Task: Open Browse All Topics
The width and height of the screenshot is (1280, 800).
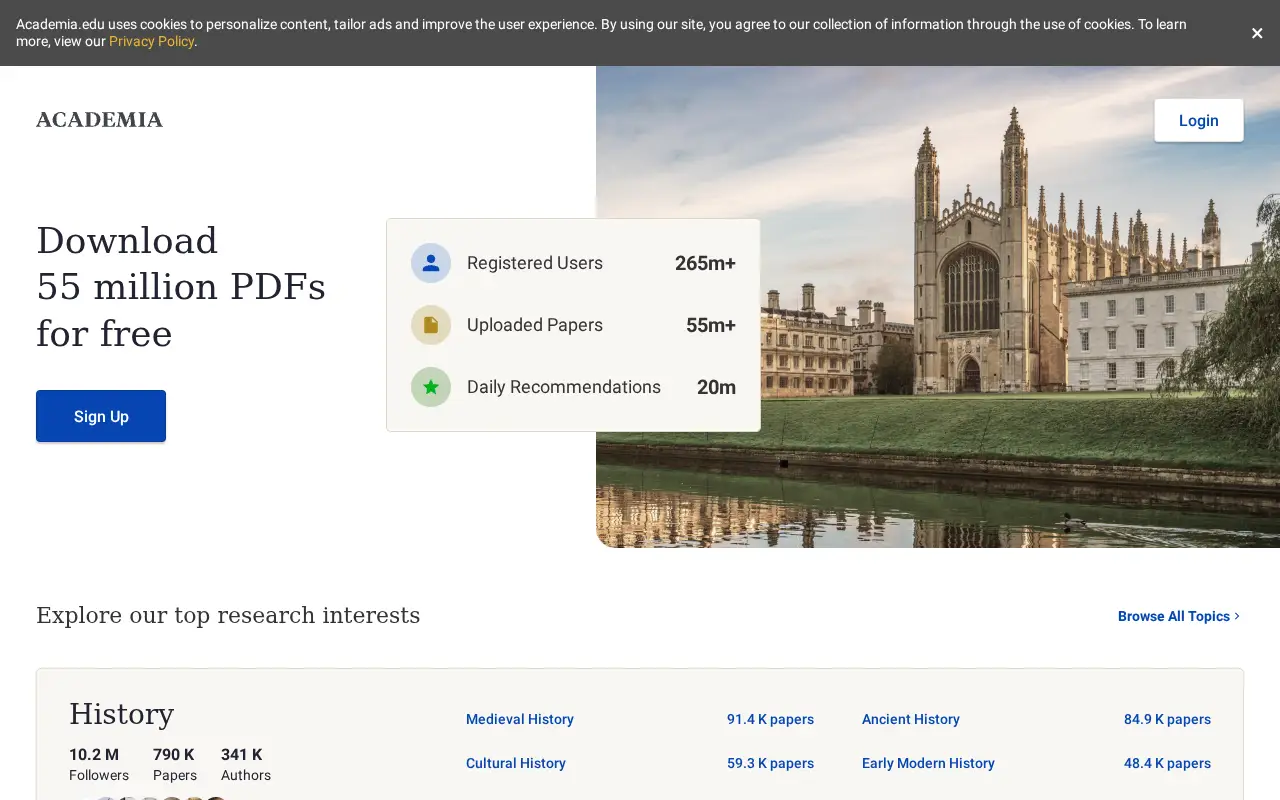Action: [x=1179, y=616]
